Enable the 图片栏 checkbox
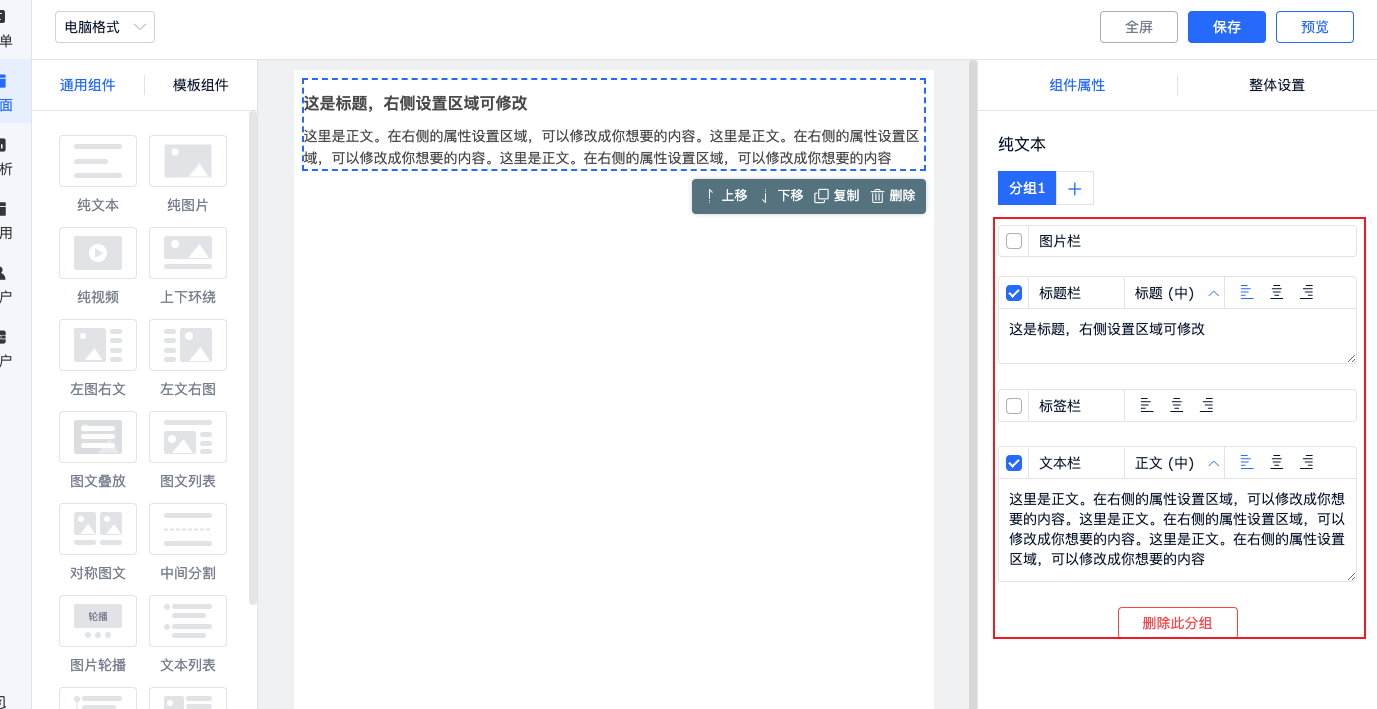This screenshot has width=1377, height=709. 1014,241
